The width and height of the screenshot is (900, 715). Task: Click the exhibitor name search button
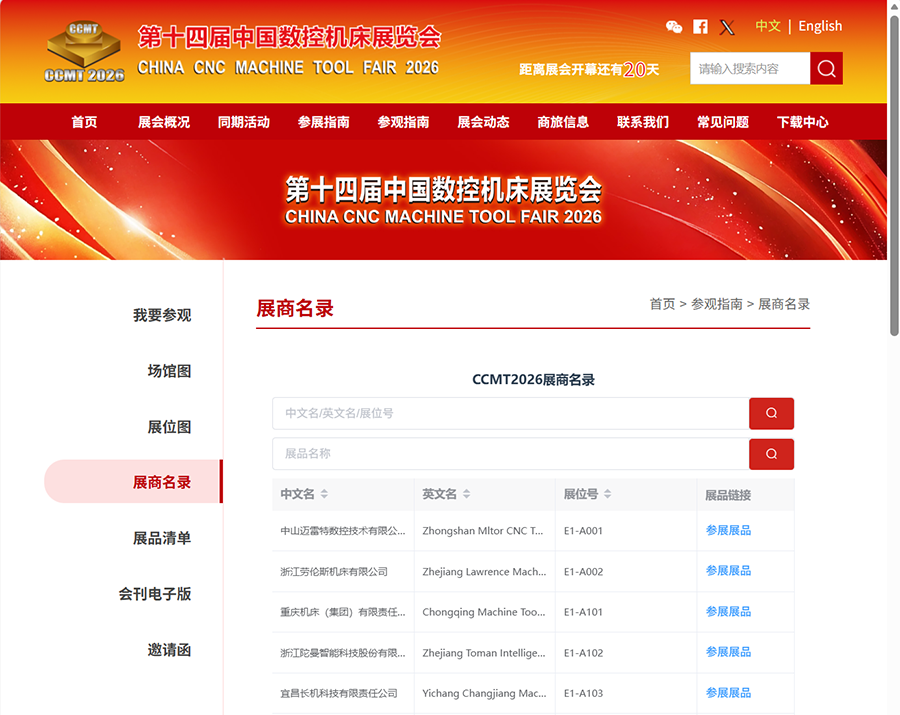[771, 413]
